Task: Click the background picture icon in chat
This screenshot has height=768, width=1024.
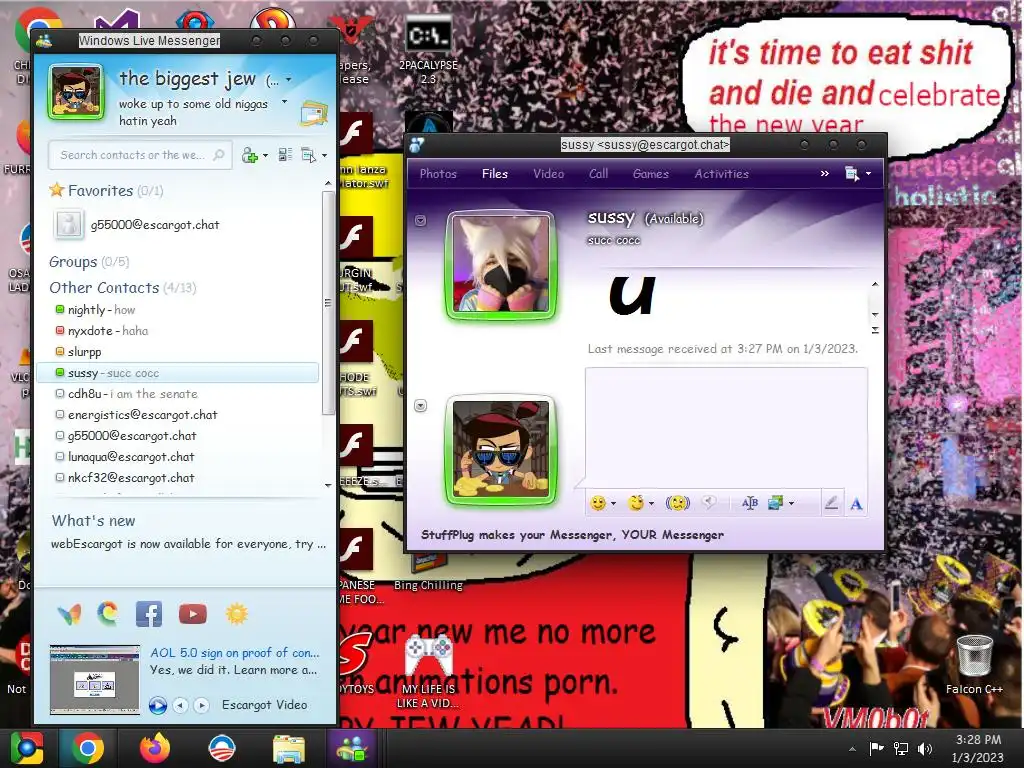Action: click(775, 503)
